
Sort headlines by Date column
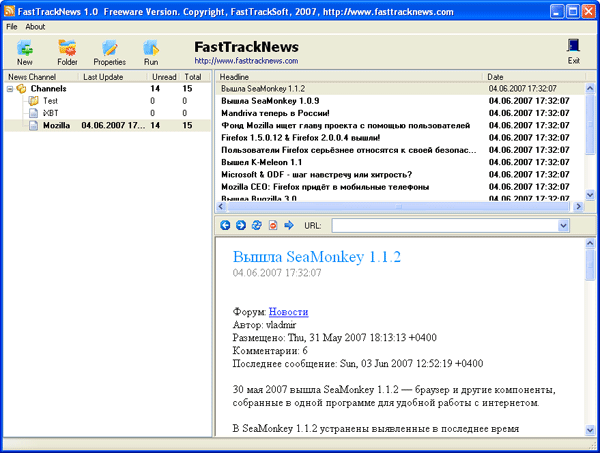[534, 77]
